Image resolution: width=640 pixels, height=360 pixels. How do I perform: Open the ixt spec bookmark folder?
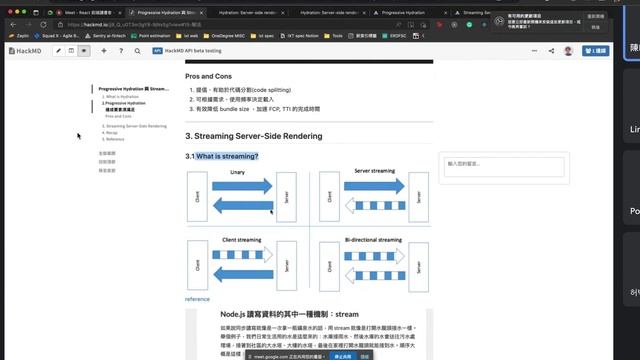pyautogui.click(x=262, y=36)
